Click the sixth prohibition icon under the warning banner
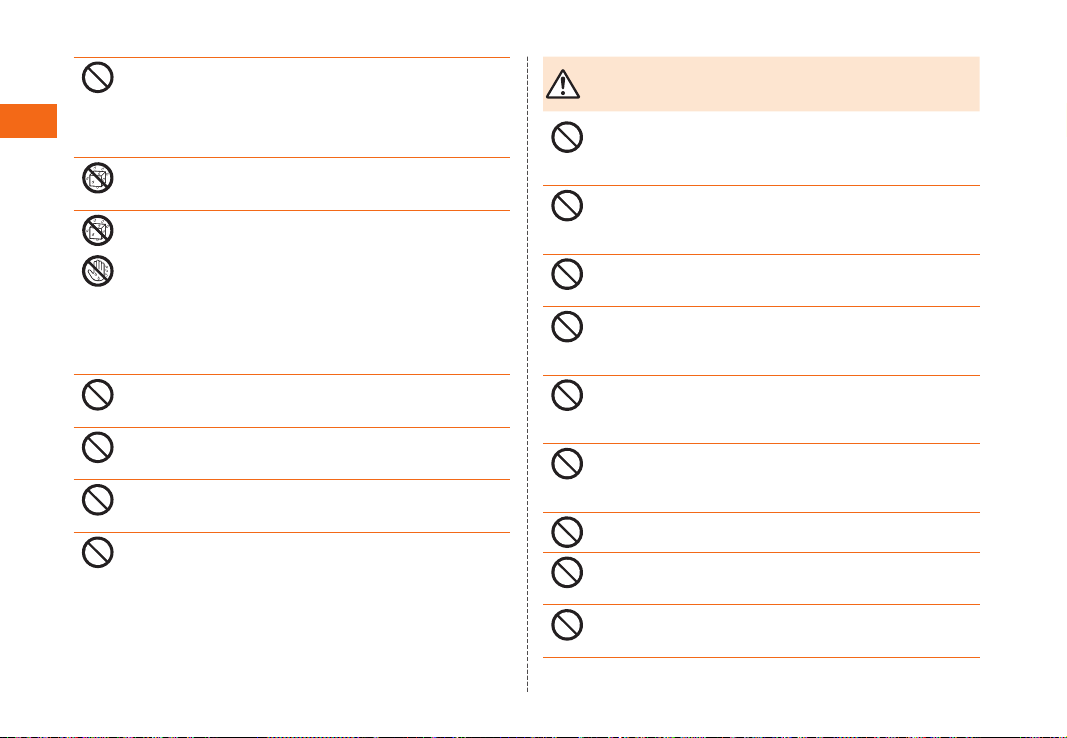Viewport: 1067px width, 738px height. pos(567,464)
